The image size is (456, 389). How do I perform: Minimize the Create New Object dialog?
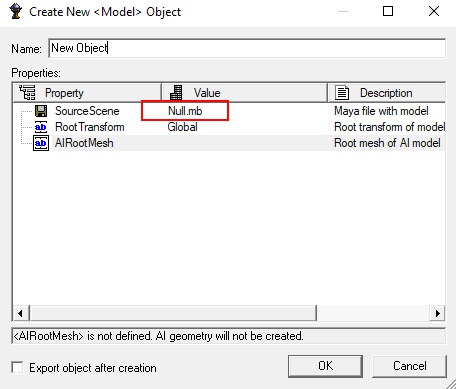coord(343,11)
